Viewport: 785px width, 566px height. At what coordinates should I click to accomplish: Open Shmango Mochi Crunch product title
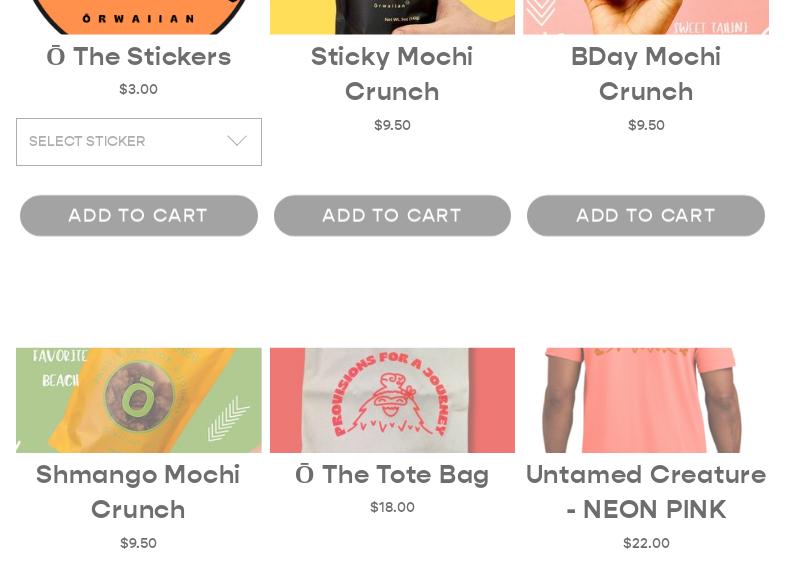138,491
